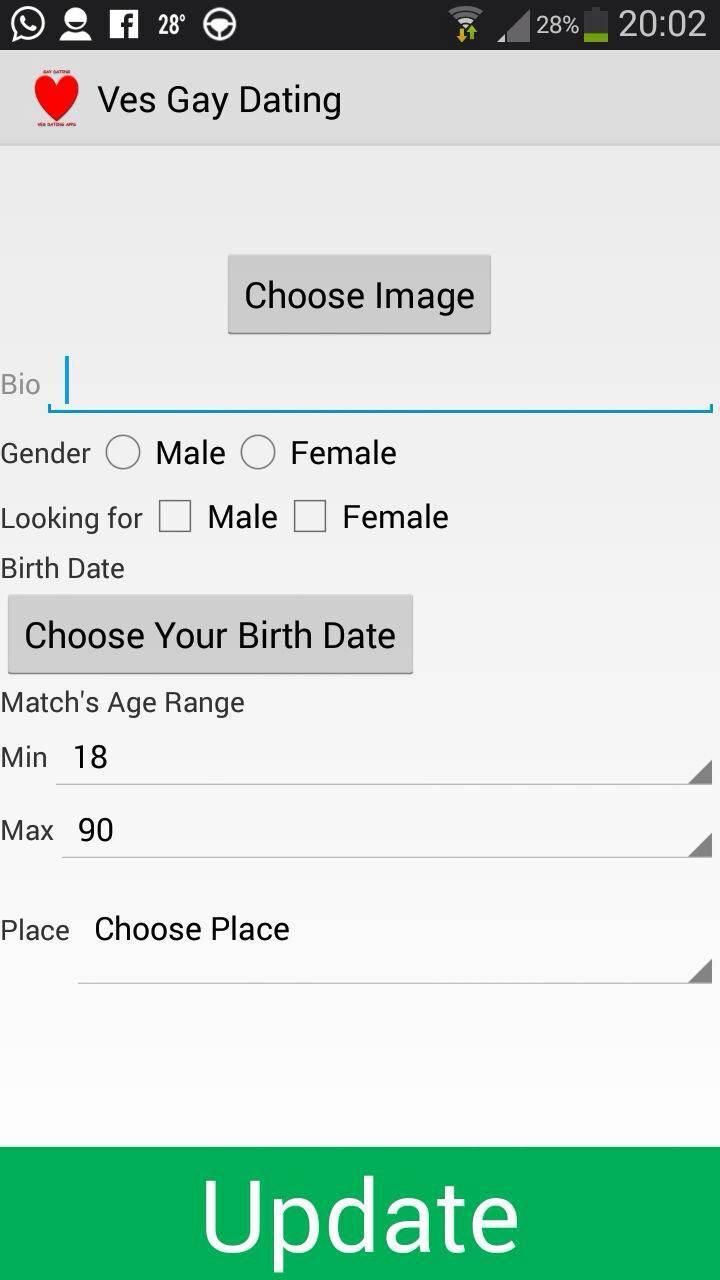This screenshot has width=720, height=1280.
Task: Tap the battery indicator icon
Action: (596, 24)
